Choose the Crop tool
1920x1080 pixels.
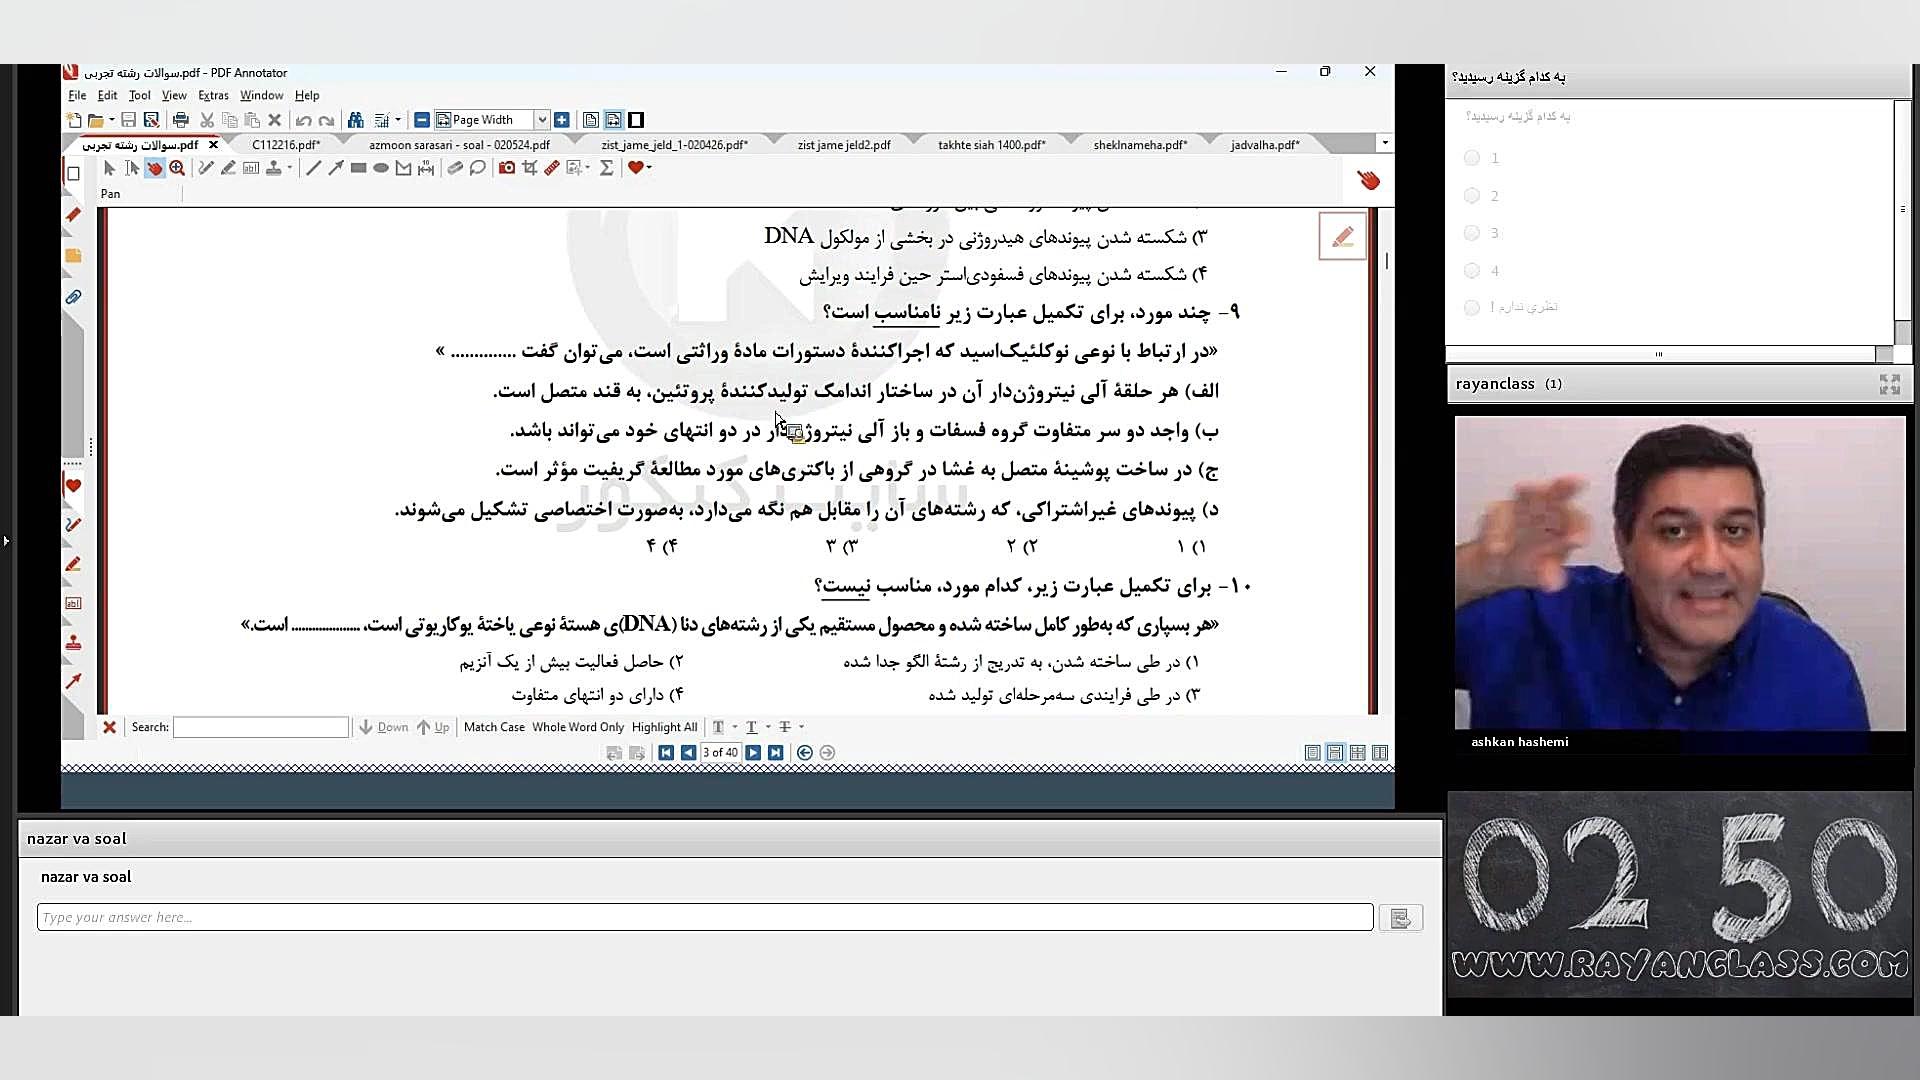[530, 168]
